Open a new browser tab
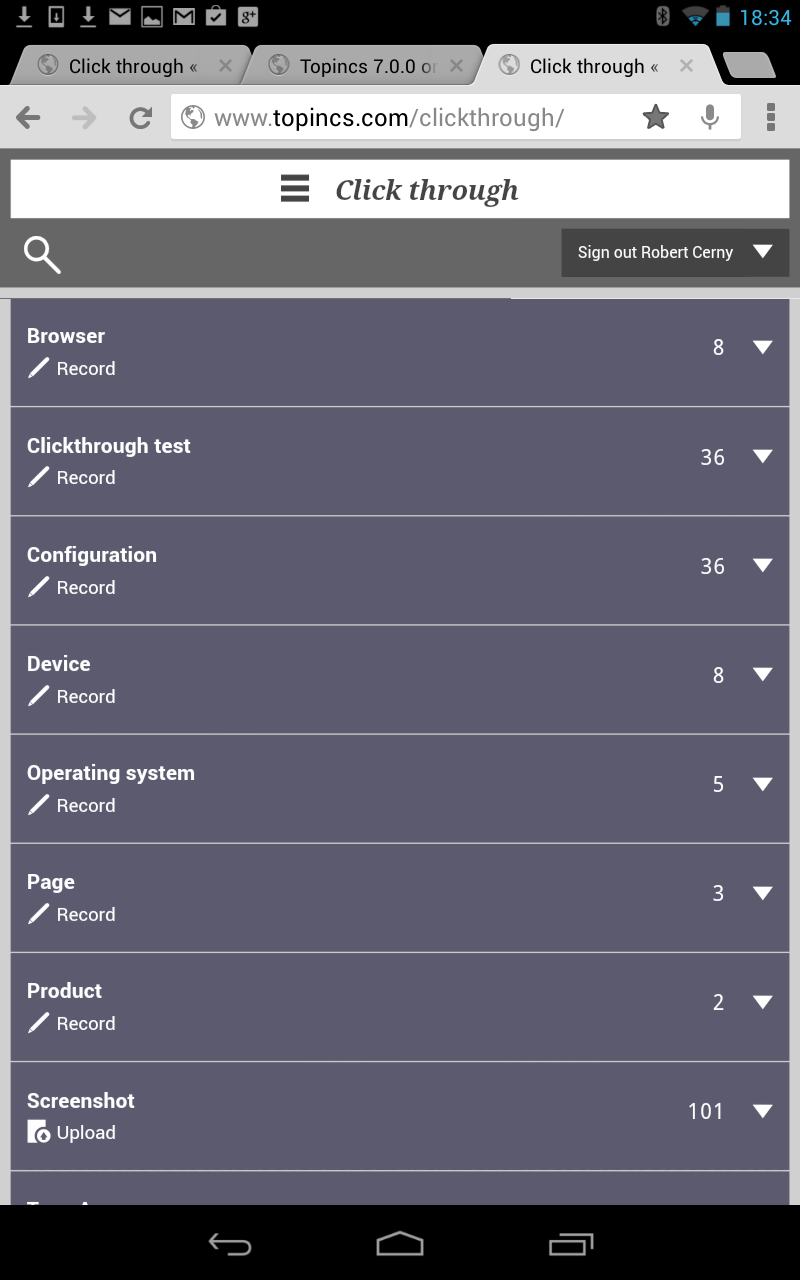Image resolution: width=800 pixels, height=1280 pixels. tap(748, 66)
